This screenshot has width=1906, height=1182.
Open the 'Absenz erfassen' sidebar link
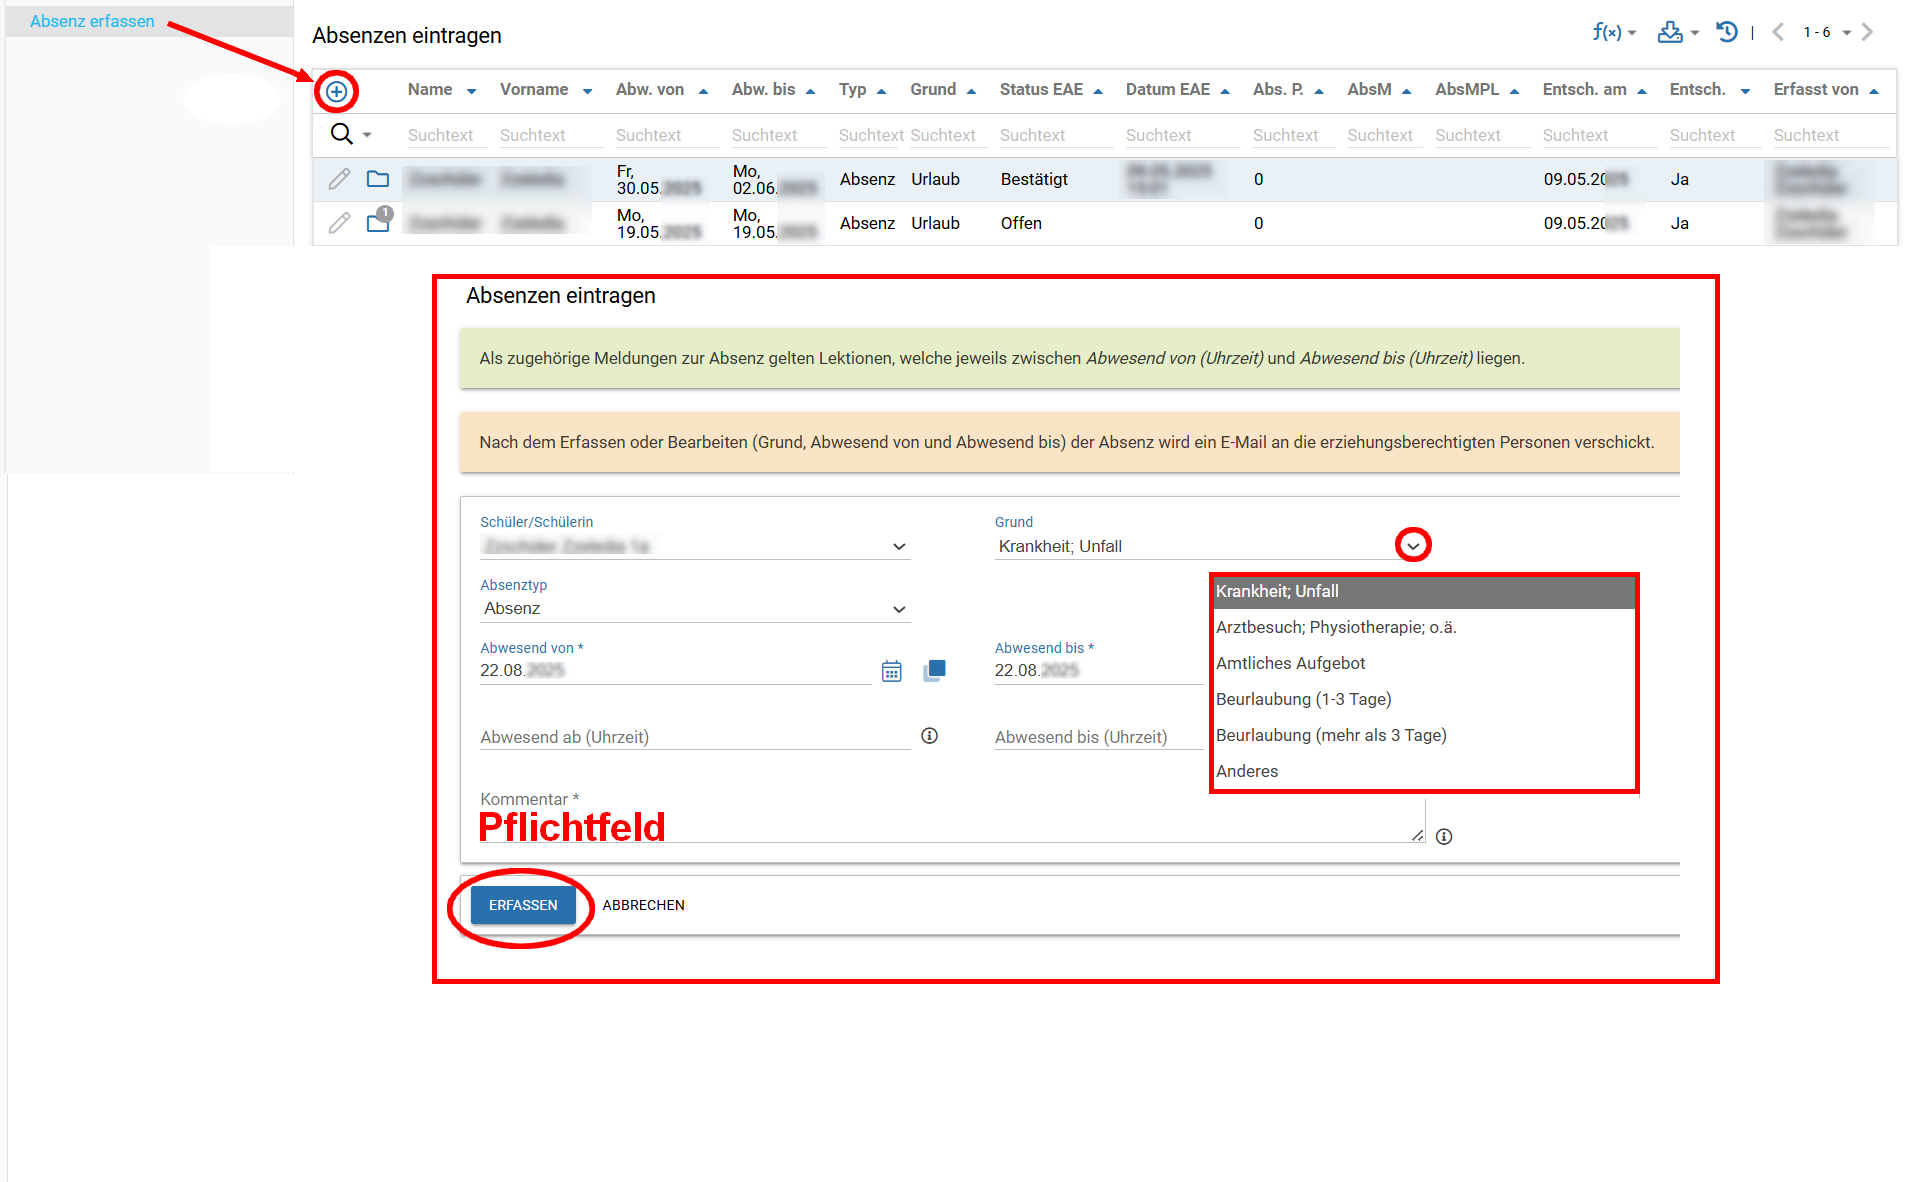92,21
